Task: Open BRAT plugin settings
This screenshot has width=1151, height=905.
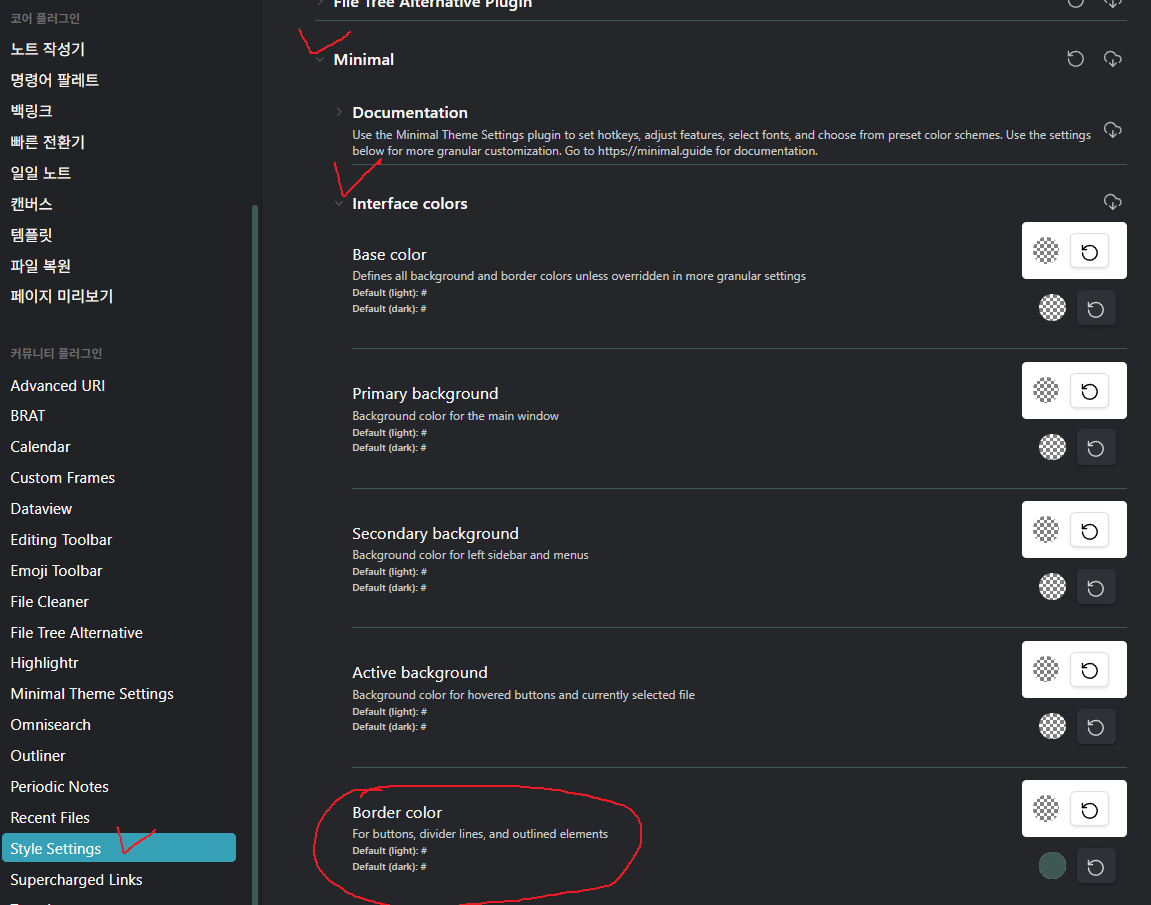Action: click(x=28, y=416)
